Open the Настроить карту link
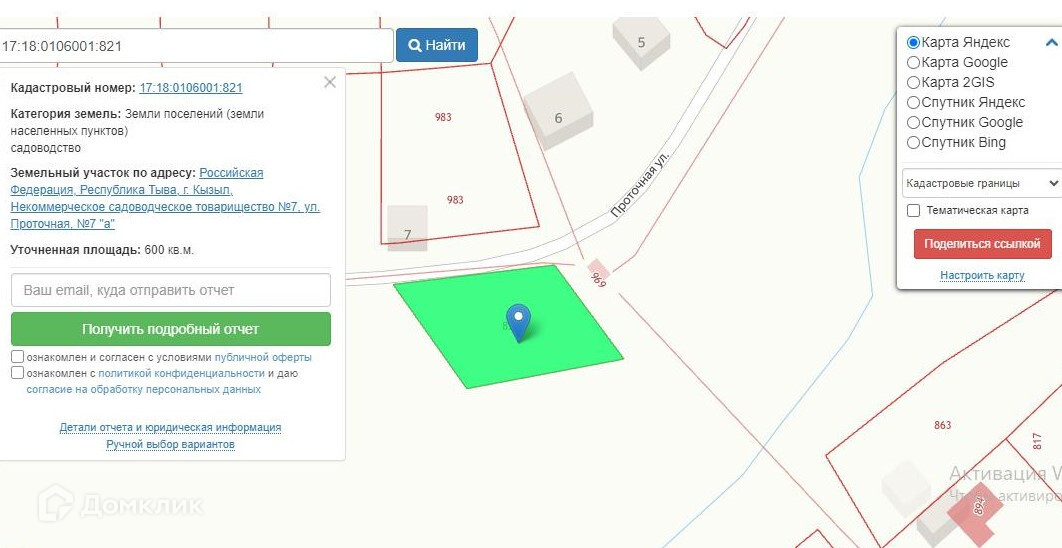1062x548 pixels. (982, 276)
